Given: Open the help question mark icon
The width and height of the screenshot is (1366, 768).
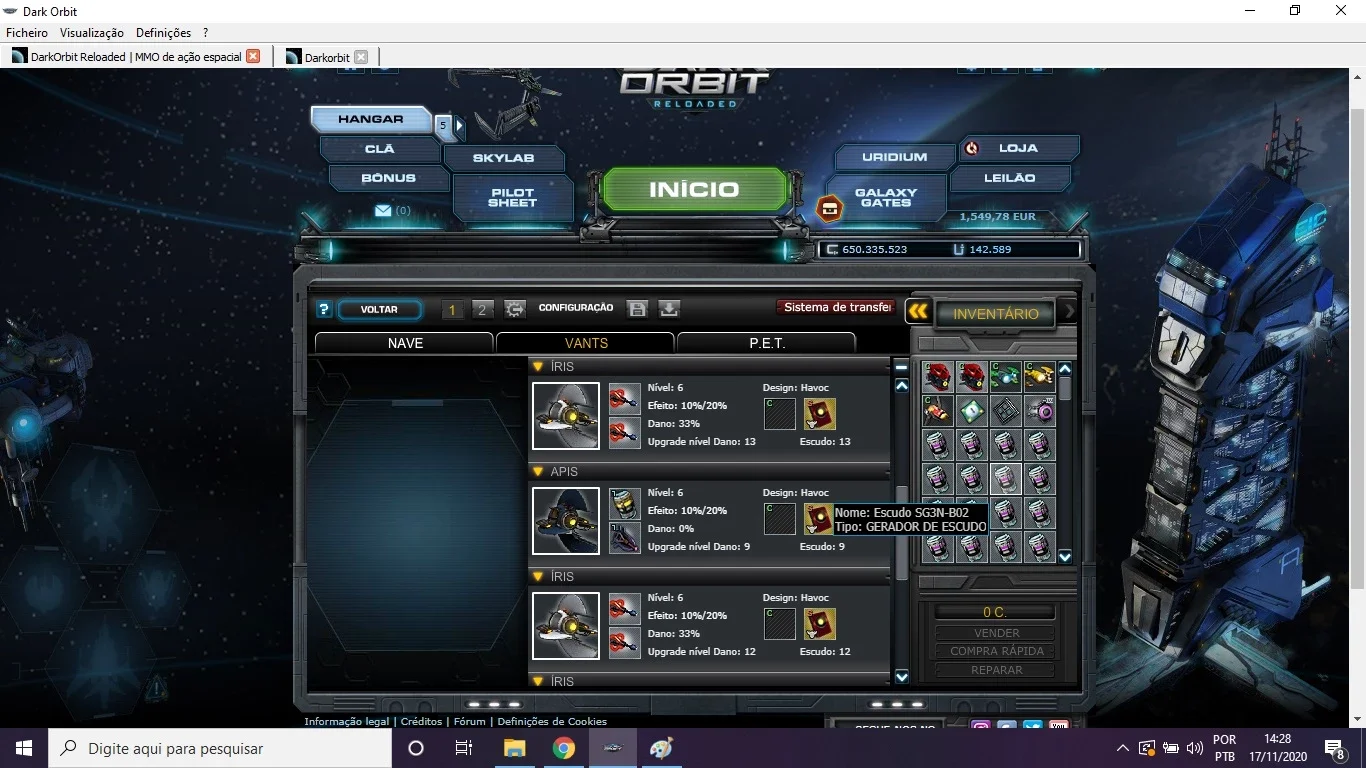Looking at the screenshot, I should (323, 310).
